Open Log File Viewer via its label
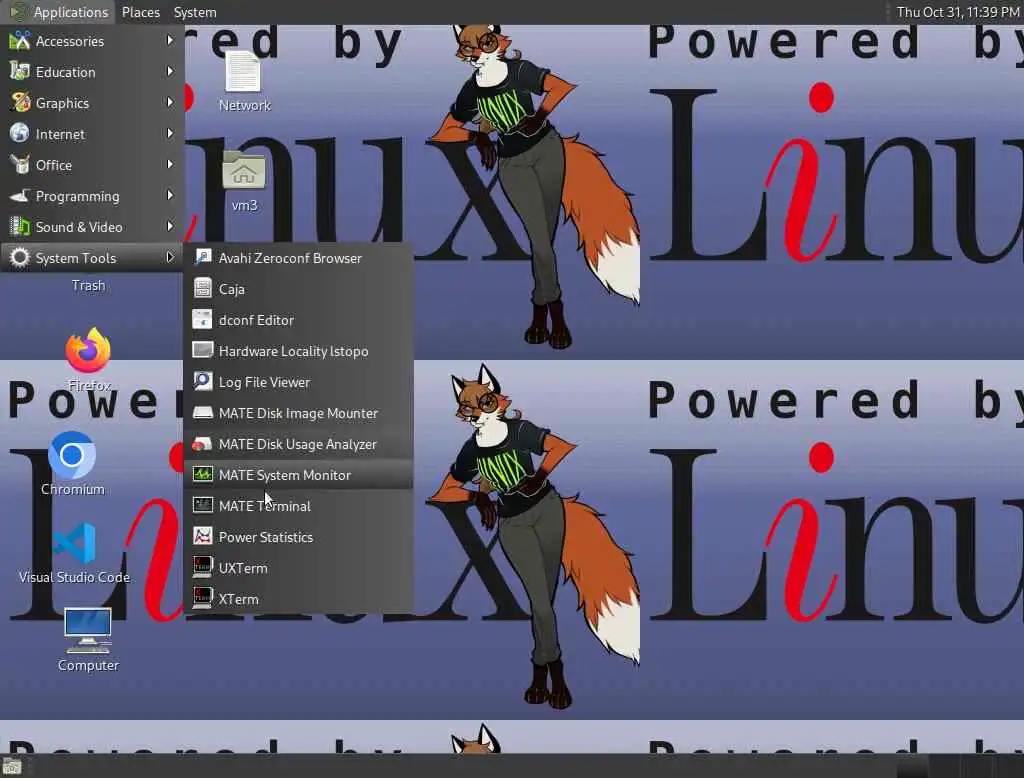The image size is (1024, 778). coord(264,382)
